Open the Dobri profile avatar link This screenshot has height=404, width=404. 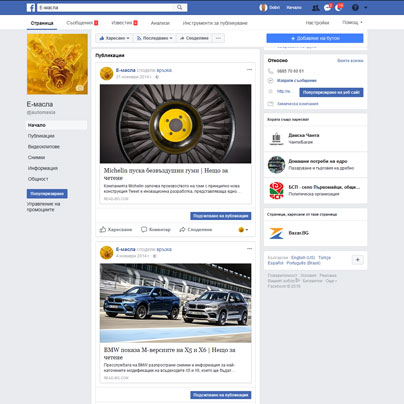(x=263, y=7)
